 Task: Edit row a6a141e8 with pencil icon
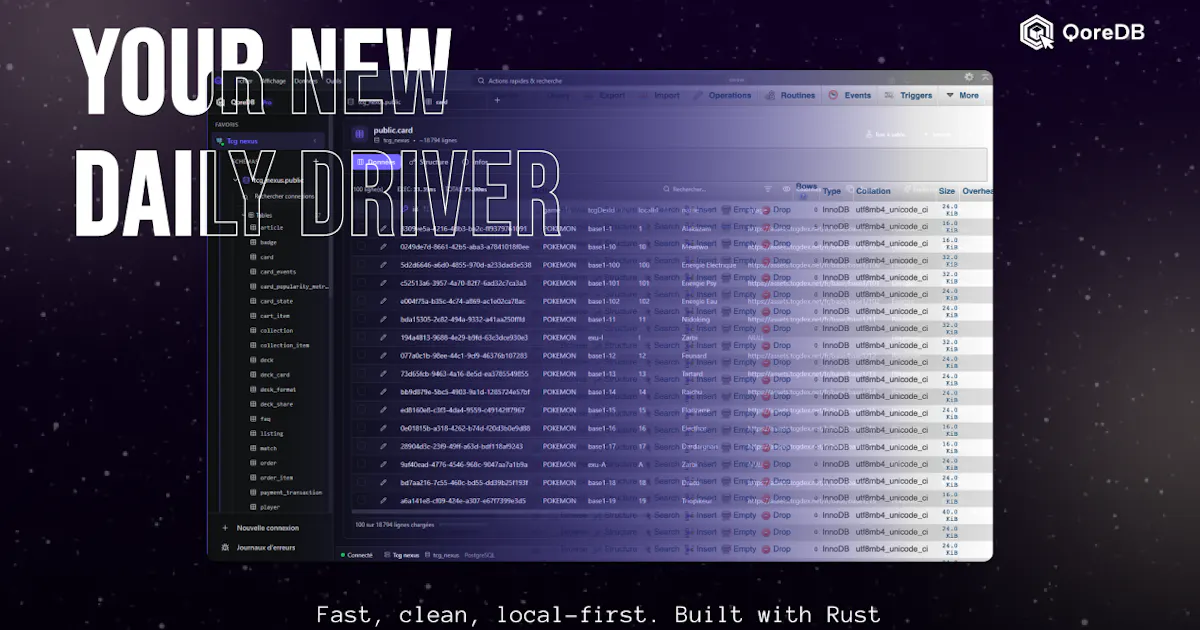[383, 500]
